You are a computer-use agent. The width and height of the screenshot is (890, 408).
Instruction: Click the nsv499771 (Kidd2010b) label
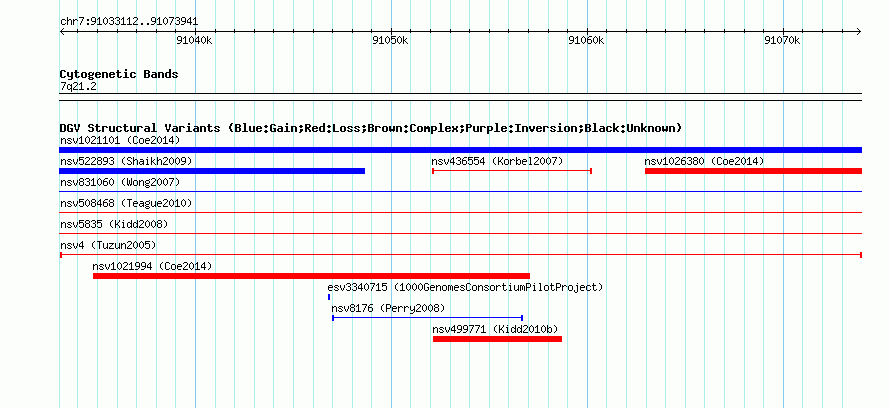(x=496, y=329)
